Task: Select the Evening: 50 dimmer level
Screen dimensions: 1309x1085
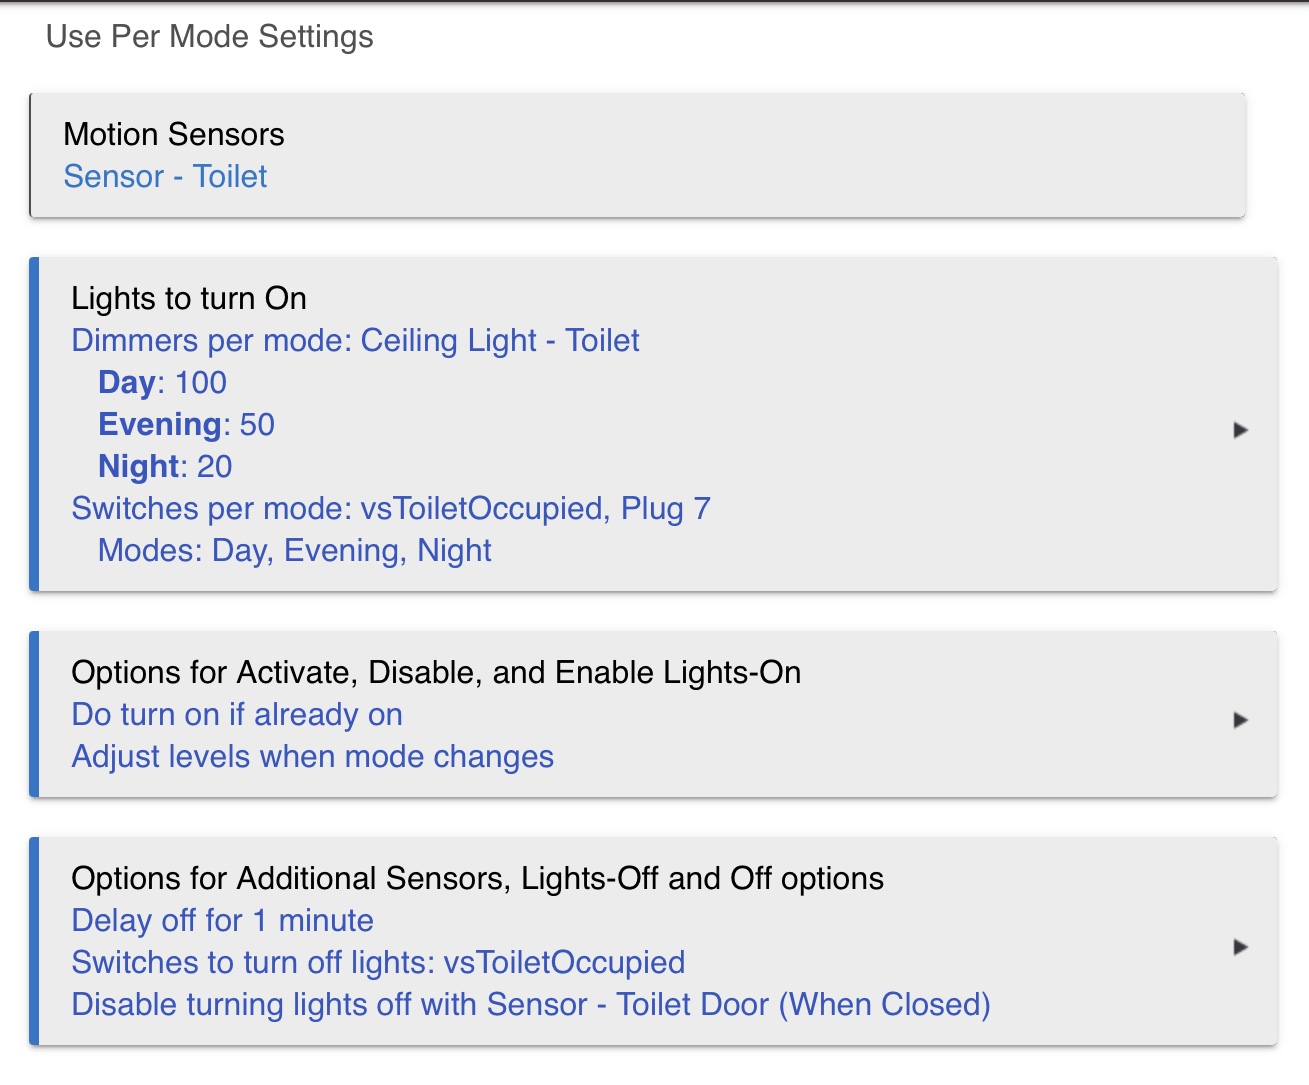Action: pos(186,424)
